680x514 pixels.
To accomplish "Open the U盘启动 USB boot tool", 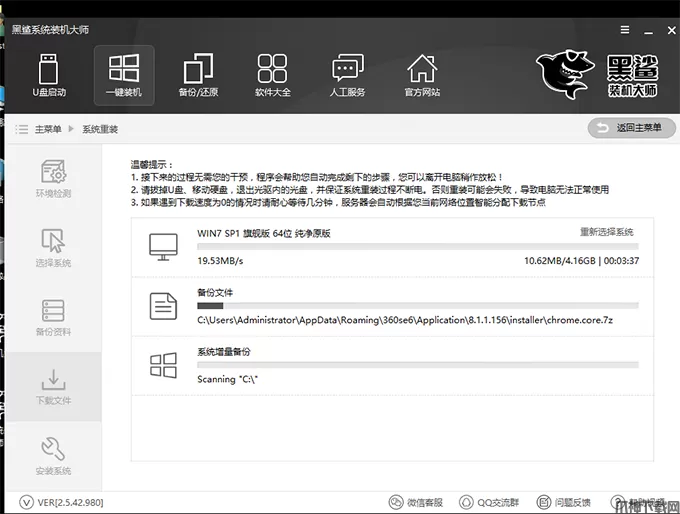I will pyautogui.click(x=50, y=75).
